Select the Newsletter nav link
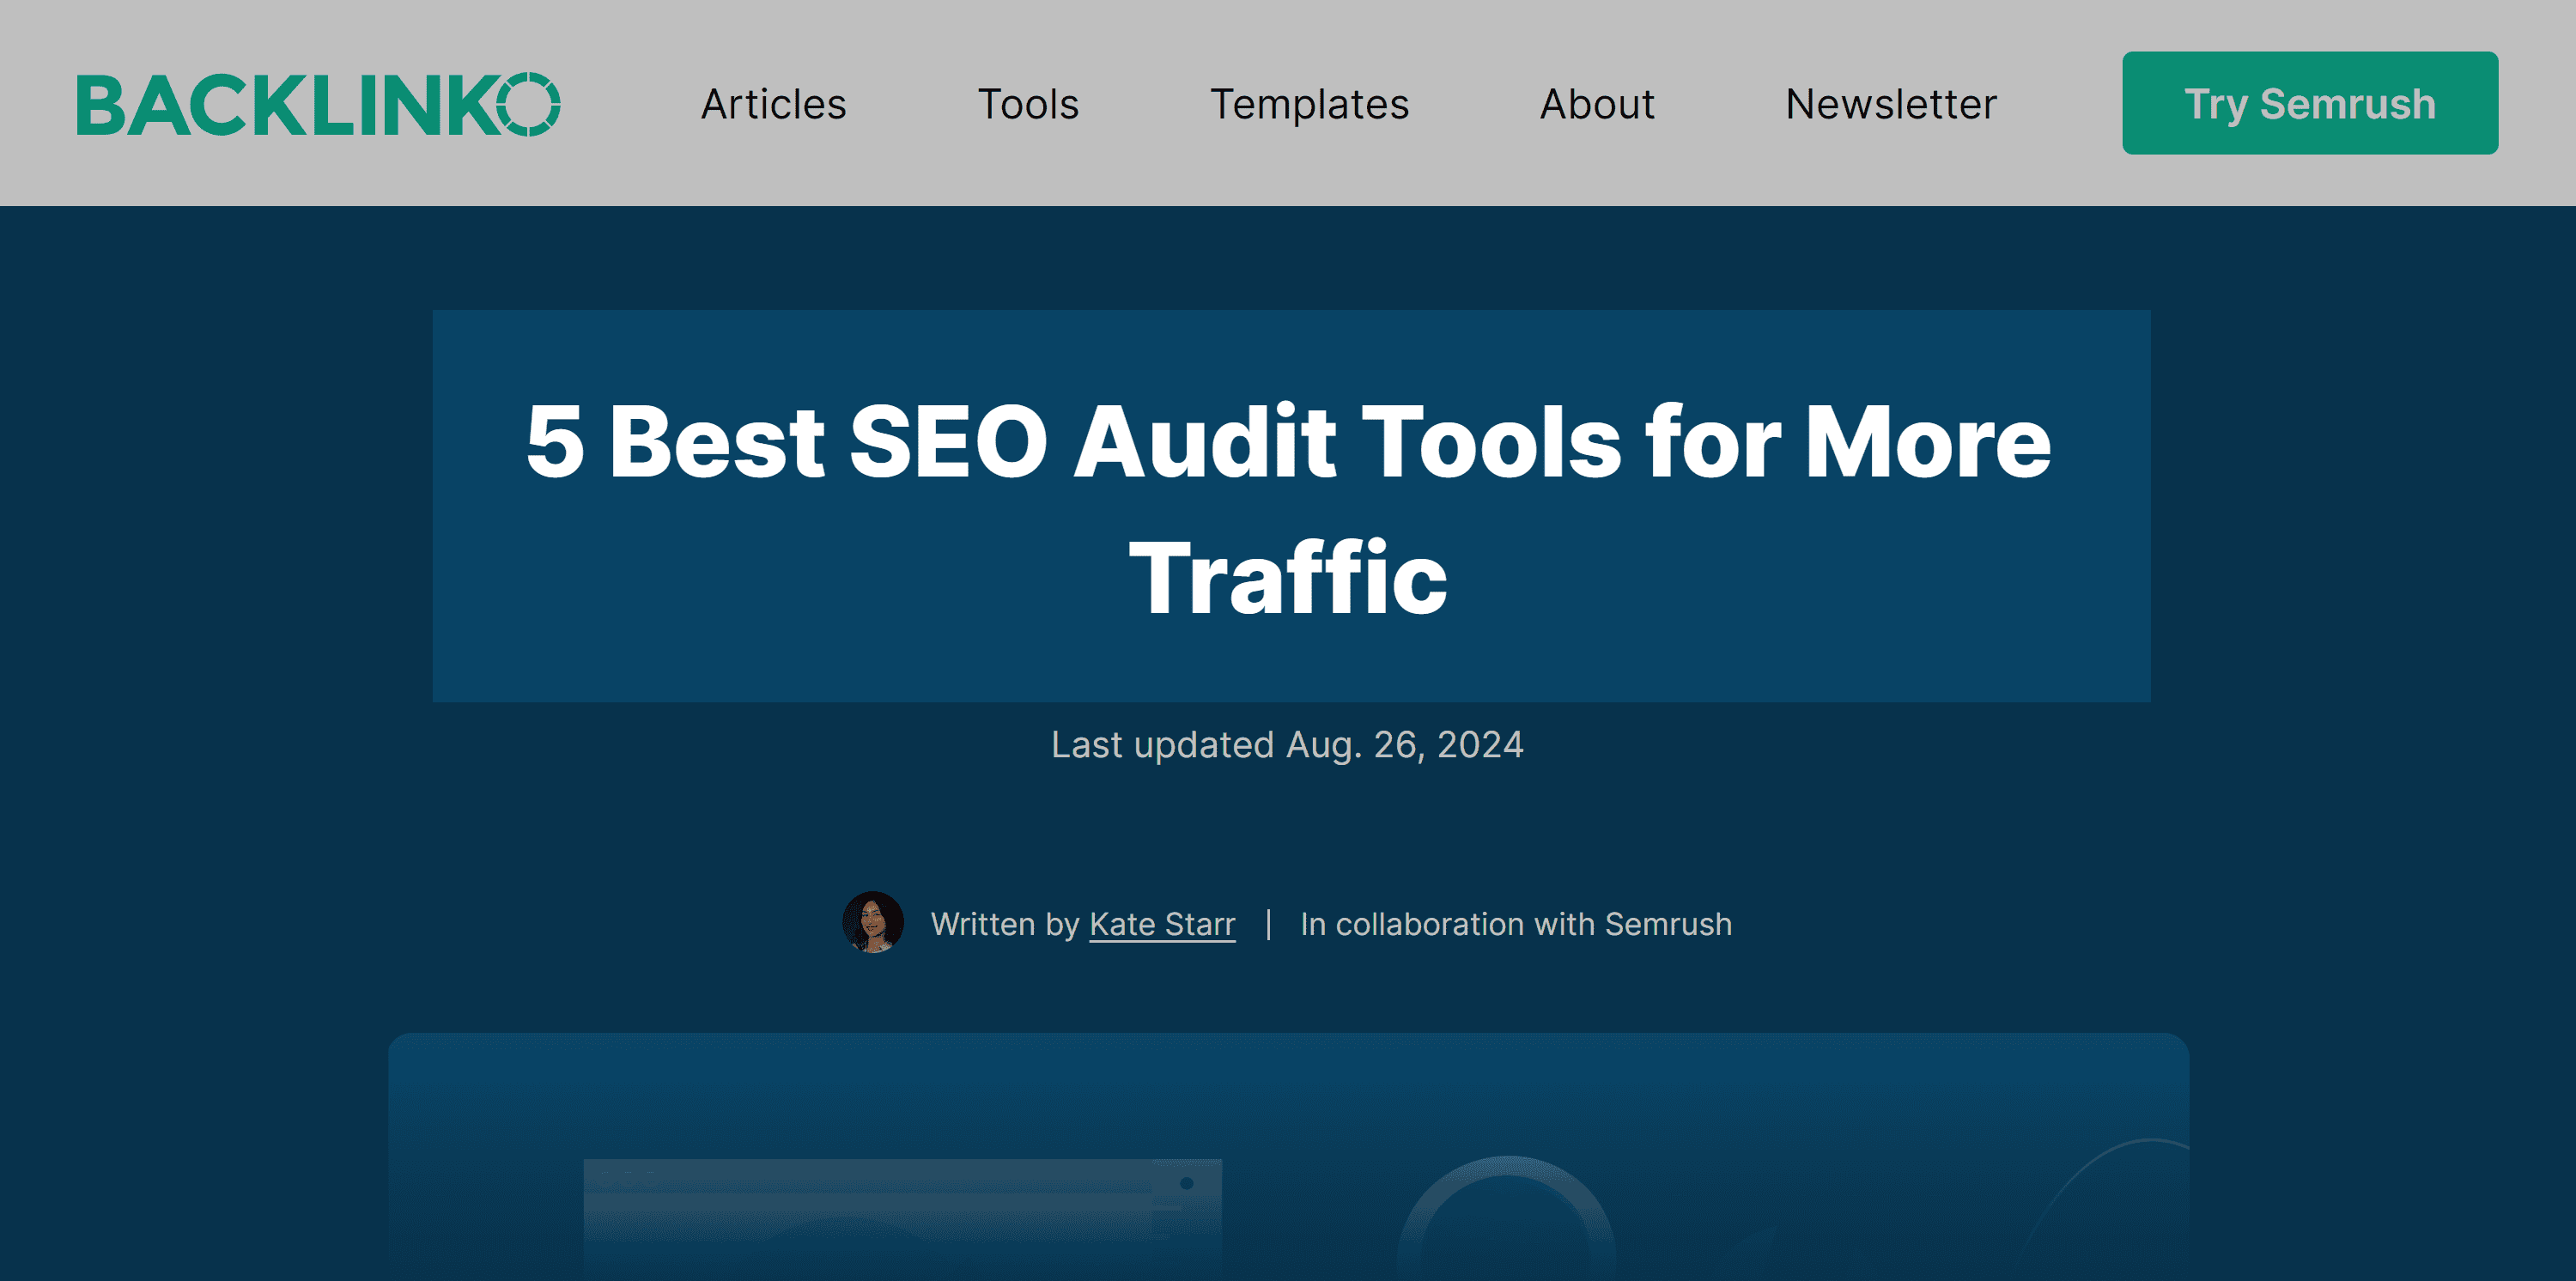2576x1281 pixels. coord(1891,104)
